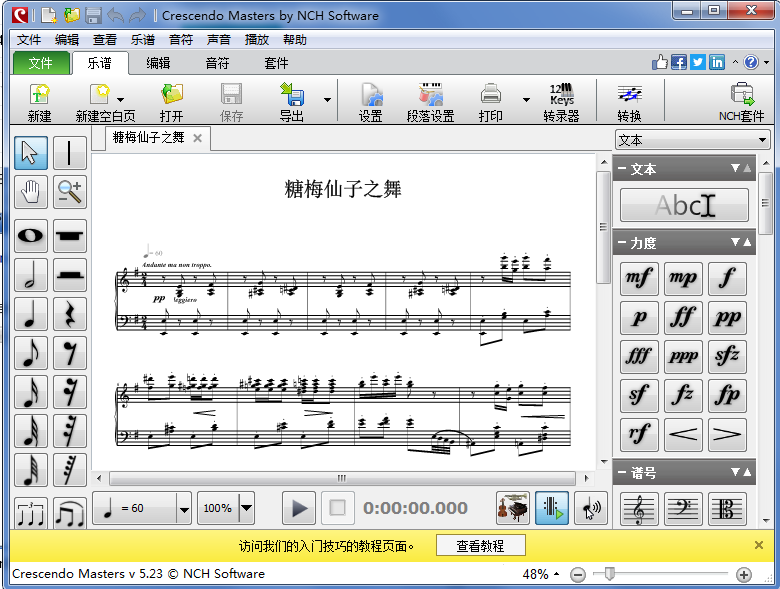Open the 乐谱 menu in menu bar
The width and height of the screenshot is (780, 589).
click(143, 40)
